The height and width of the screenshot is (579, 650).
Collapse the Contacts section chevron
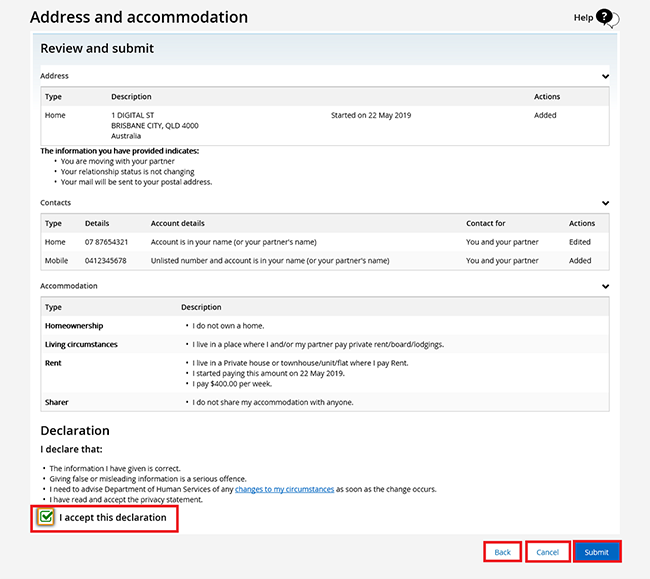point(605,203)
